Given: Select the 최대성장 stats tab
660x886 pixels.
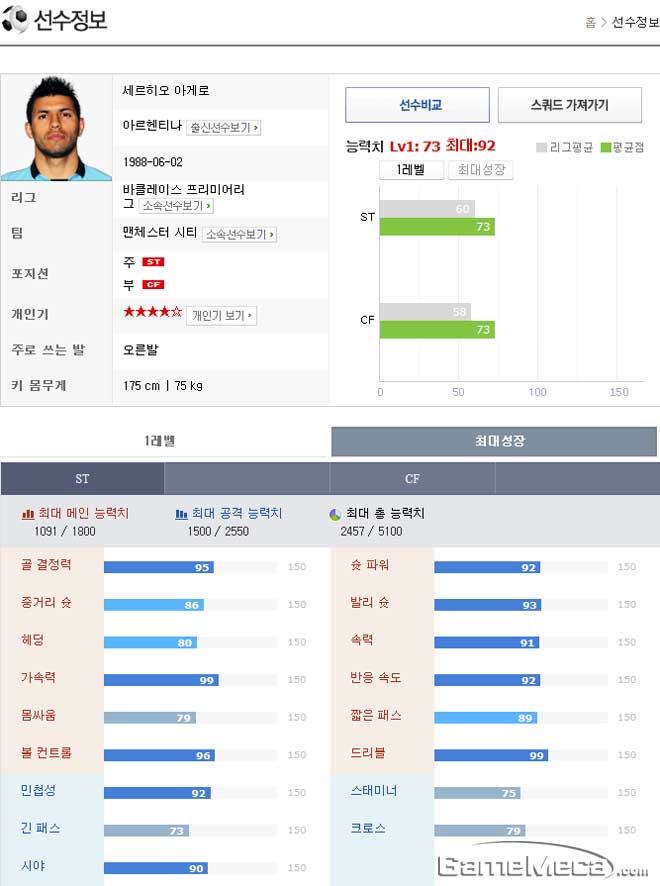Looking at the screenshot, I should [x=494, y=441].
